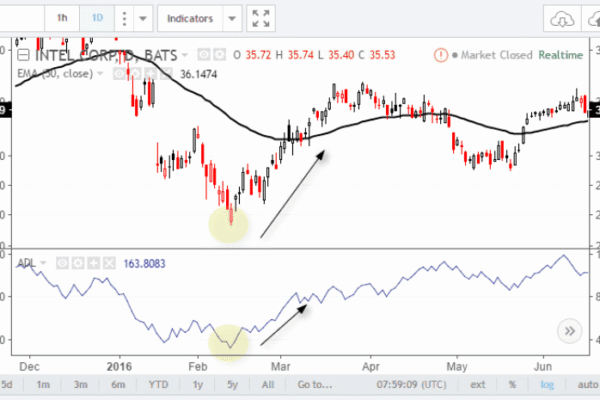Collapse the INTEL CORP legend box

[23, 56]
